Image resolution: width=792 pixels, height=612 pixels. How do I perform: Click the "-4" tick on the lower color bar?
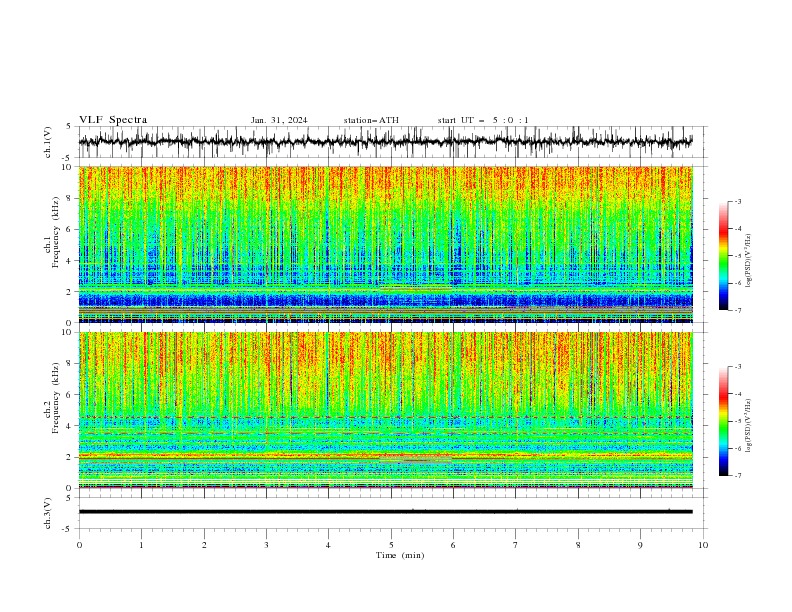pos(738,394)
